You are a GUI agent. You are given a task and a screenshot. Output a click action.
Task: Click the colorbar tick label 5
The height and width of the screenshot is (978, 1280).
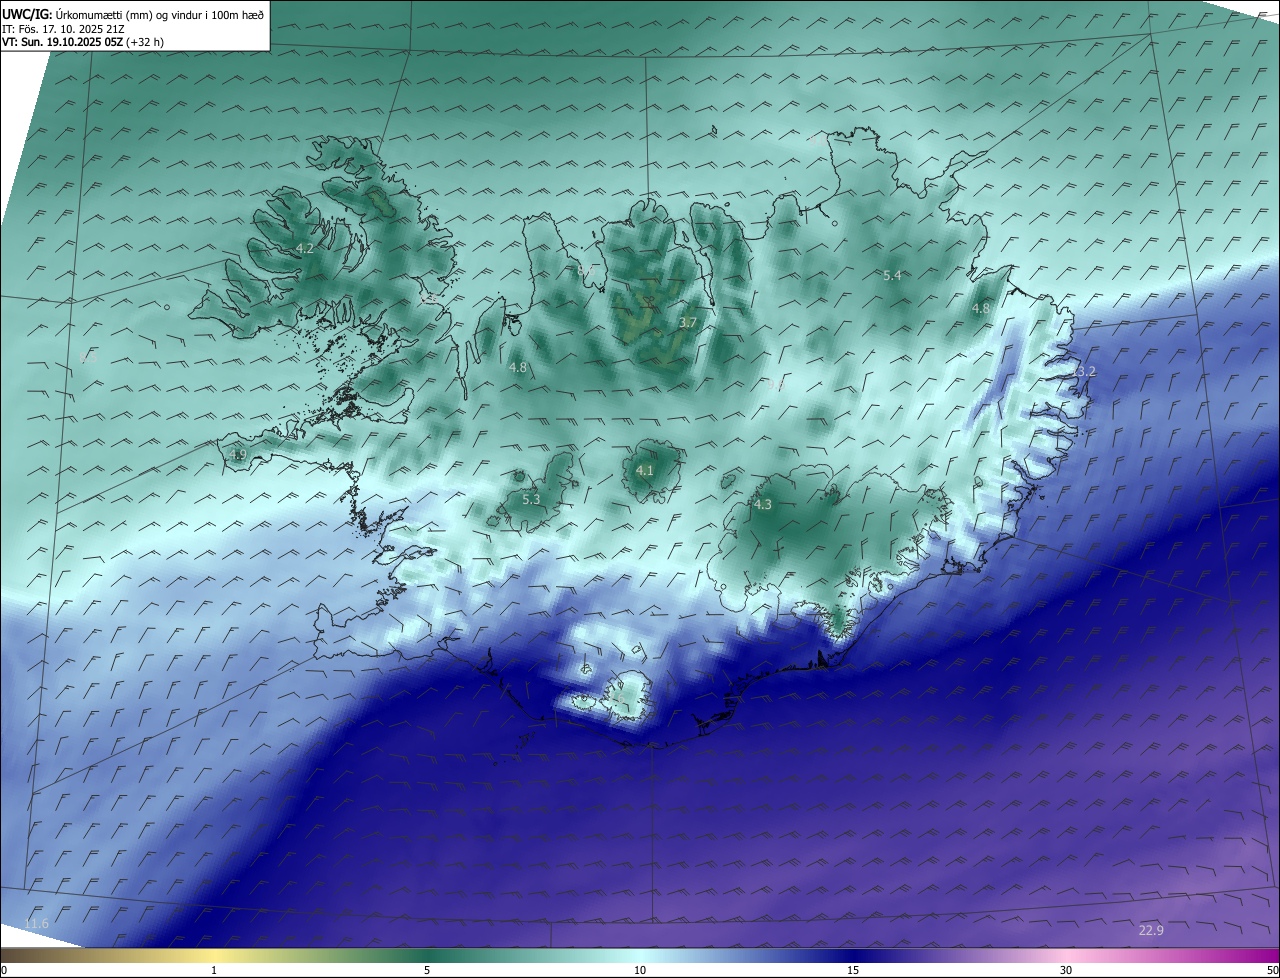427,970
